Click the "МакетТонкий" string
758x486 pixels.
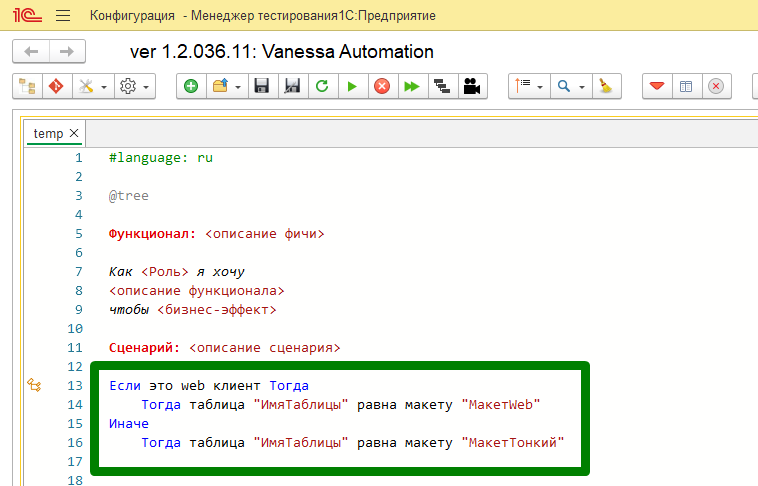(513, 442)
